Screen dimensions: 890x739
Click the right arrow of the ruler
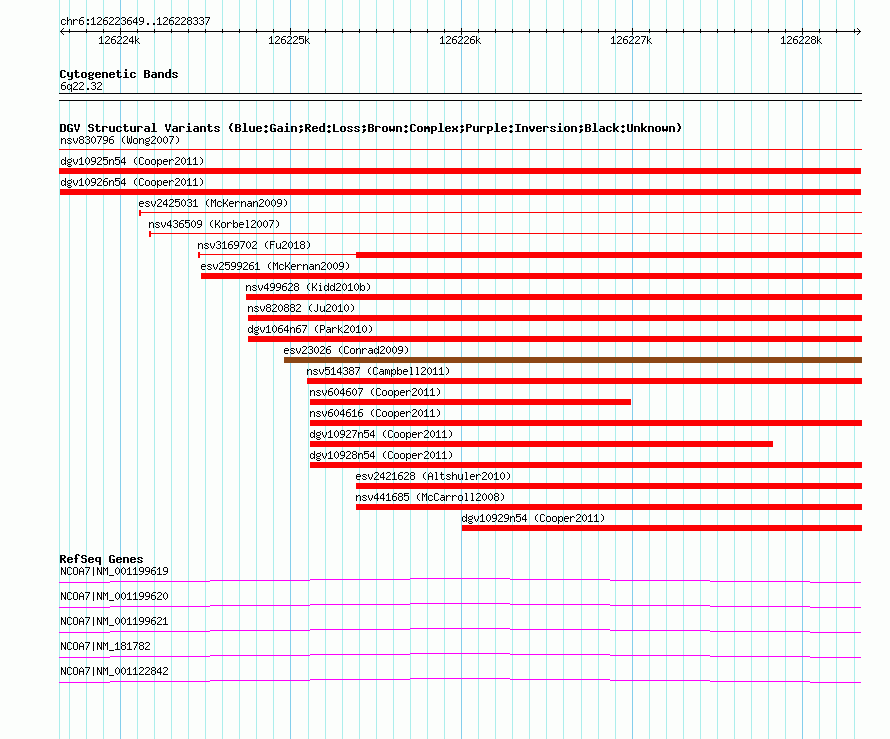coord(858,32)
